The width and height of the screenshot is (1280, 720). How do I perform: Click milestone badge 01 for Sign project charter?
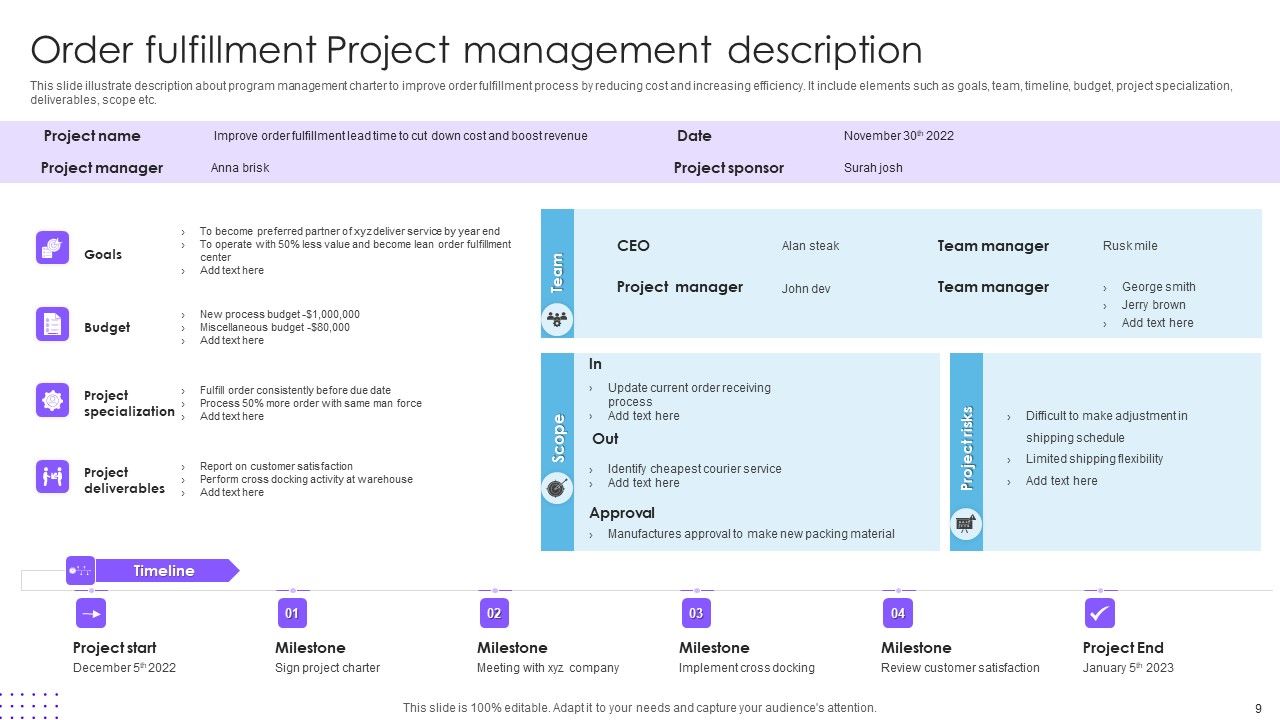tap(293, 613)
